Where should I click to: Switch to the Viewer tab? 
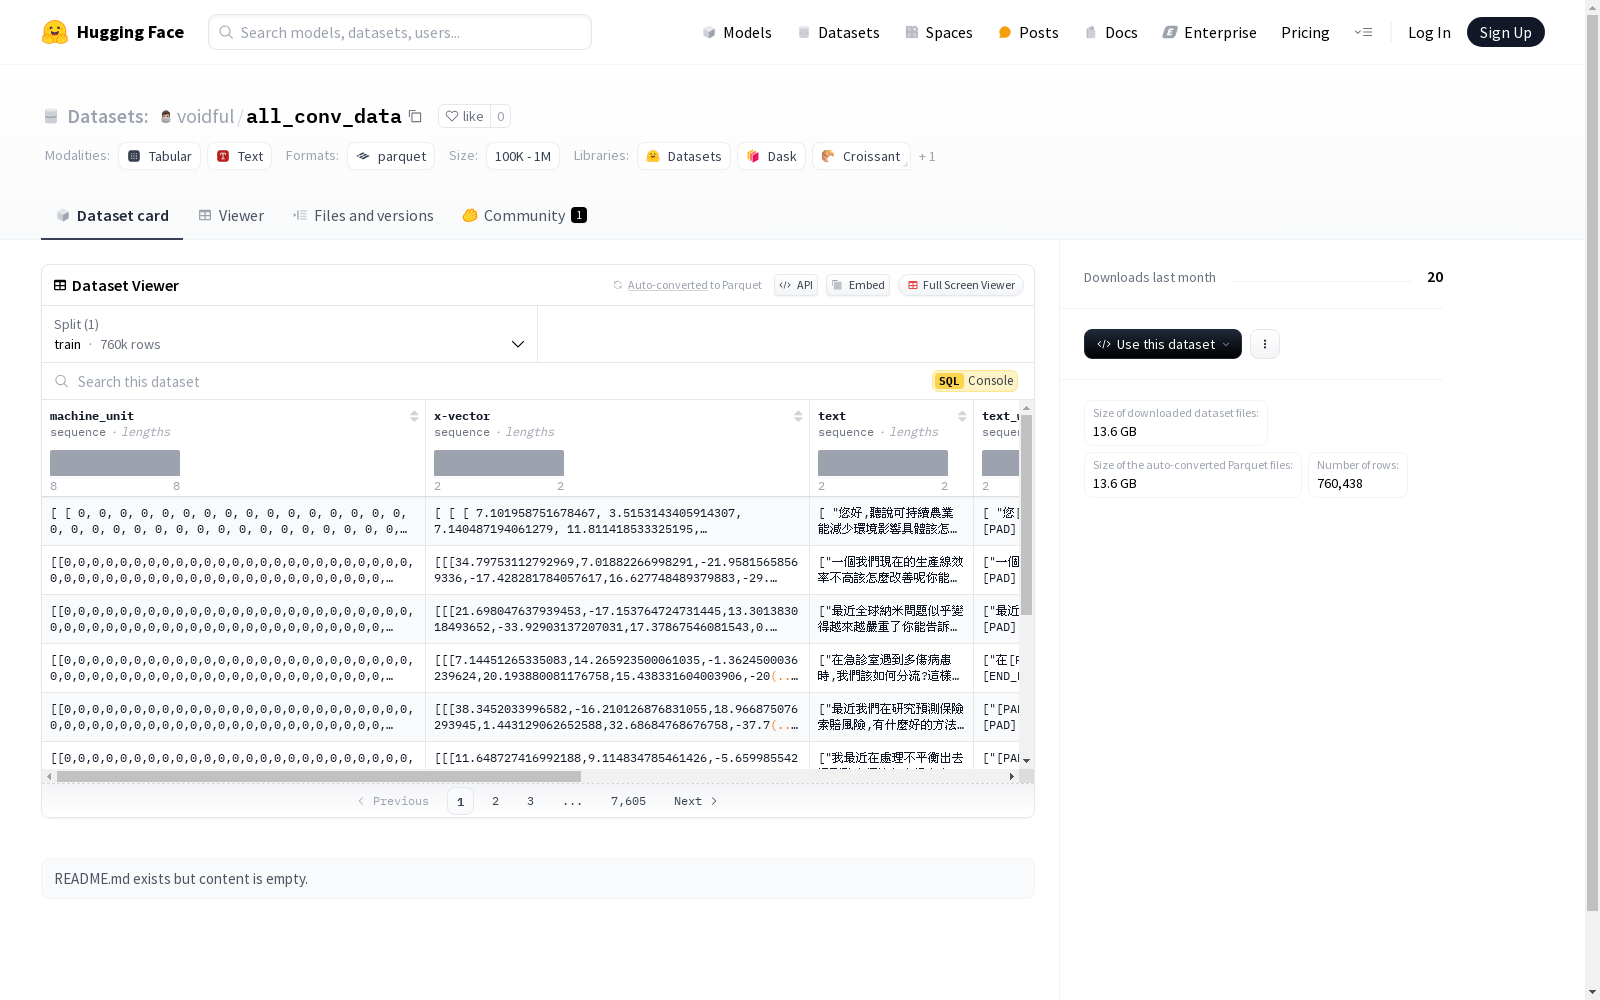tap(231, 215)
